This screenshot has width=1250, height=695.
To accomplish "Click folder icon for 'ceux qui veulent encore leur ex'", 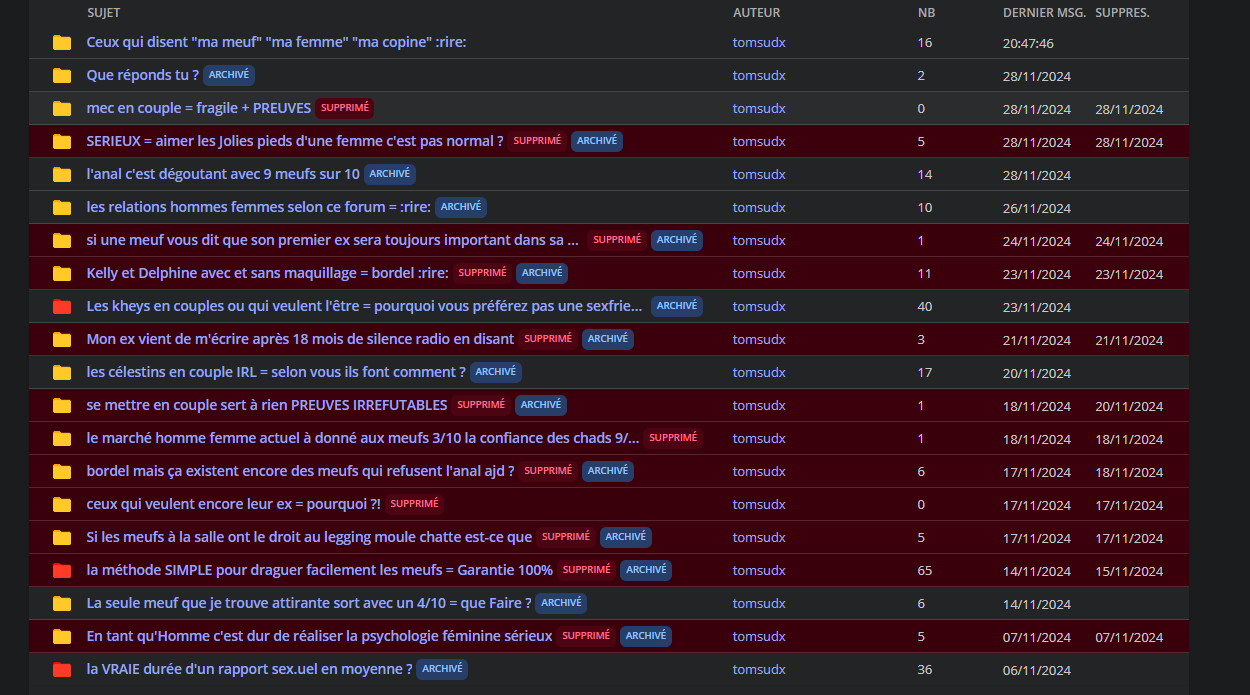I will (x=62, y=504).
